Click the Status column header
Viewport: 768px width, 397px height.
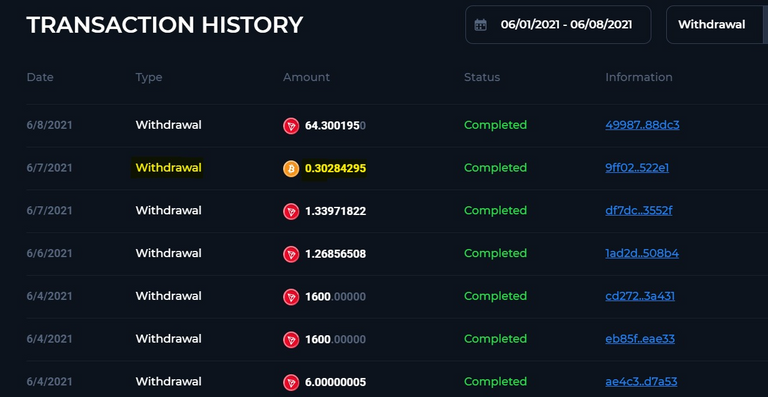[x=482, y=77]
